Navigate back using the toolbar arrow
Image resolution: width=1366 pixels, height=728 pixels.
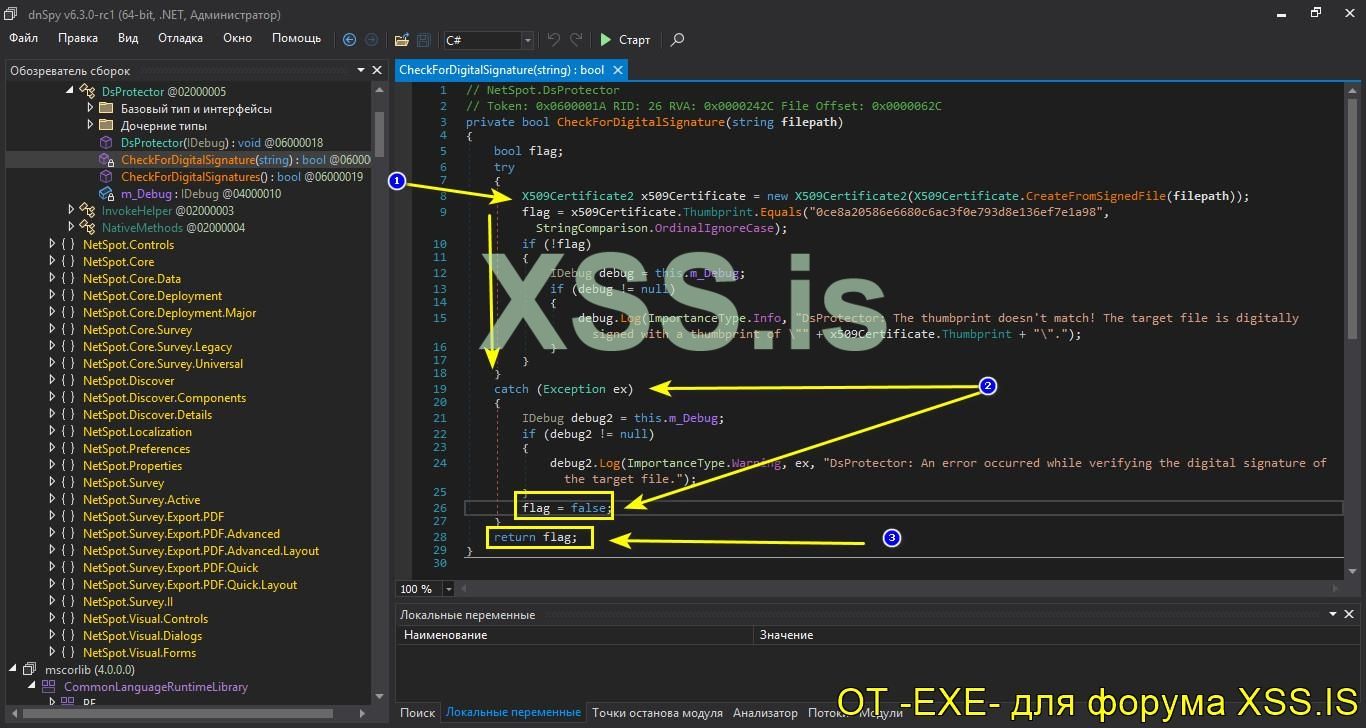click(349, 40)
